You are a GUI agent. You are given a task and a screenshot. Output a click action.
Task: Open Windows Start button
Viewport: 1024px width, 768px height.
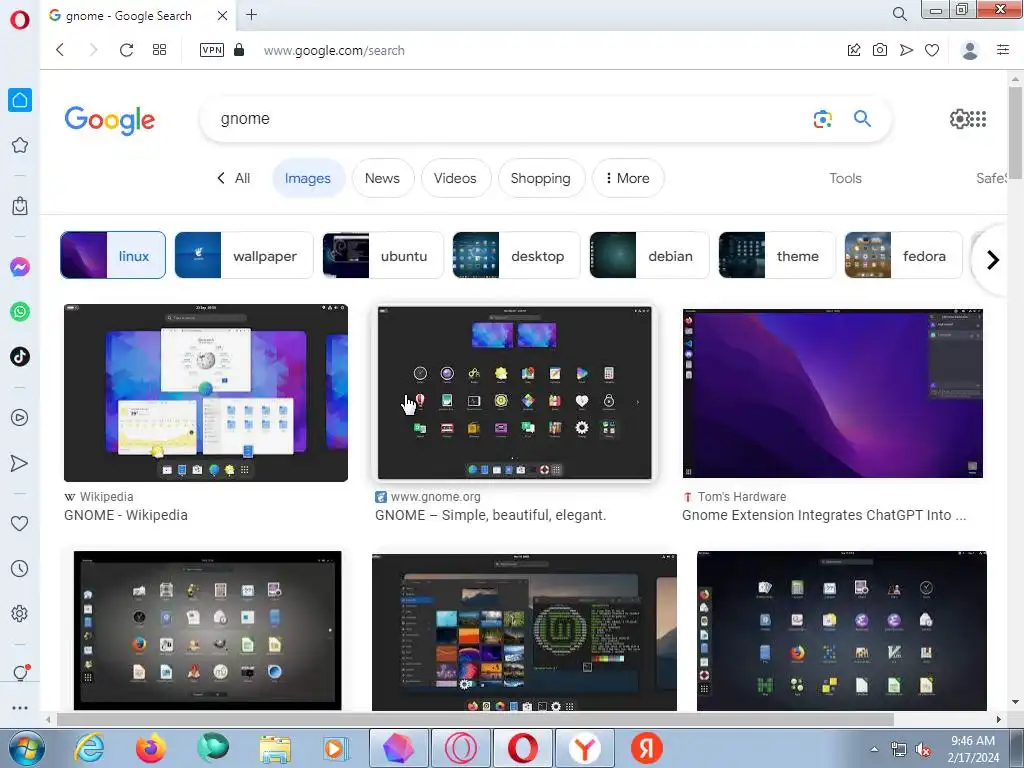coord(26,748)
